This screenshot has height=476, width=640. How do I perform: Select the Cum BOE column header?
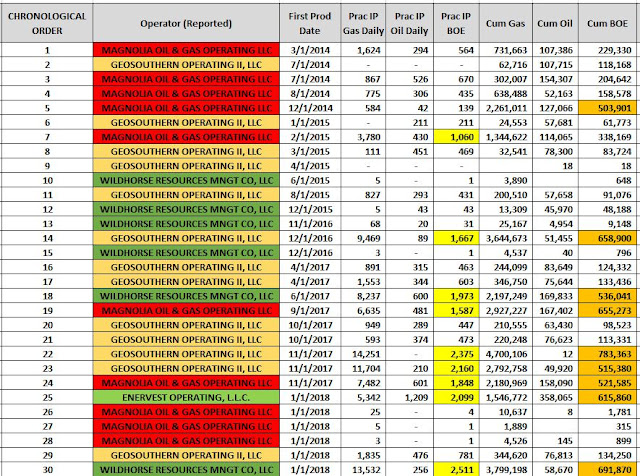click(608, 23)
